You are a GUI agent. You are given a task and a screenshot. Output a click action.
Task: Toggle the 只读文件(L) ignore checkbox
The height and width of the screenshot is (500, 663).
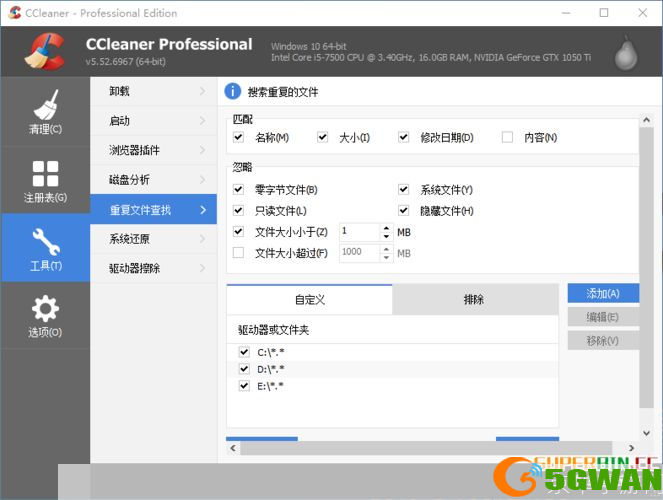tap(238, 210)
